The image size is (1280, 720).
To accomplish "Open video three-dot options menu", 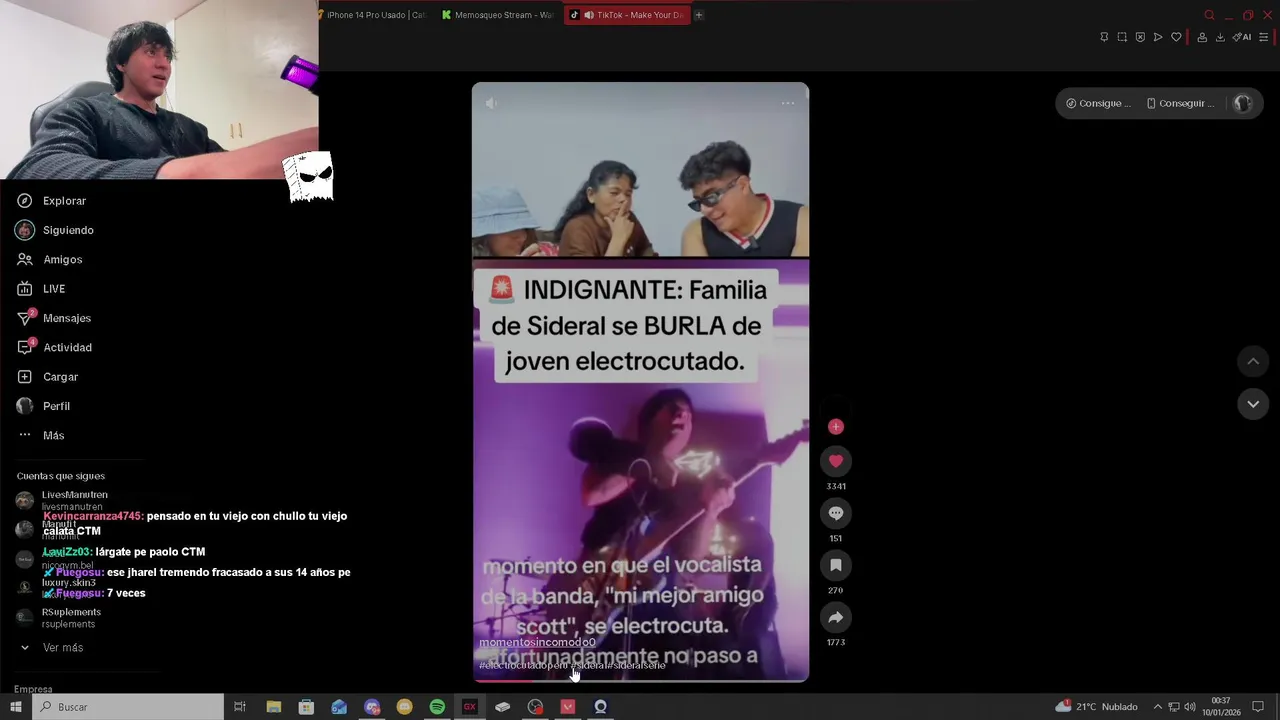I will click(x=788, y=103).
